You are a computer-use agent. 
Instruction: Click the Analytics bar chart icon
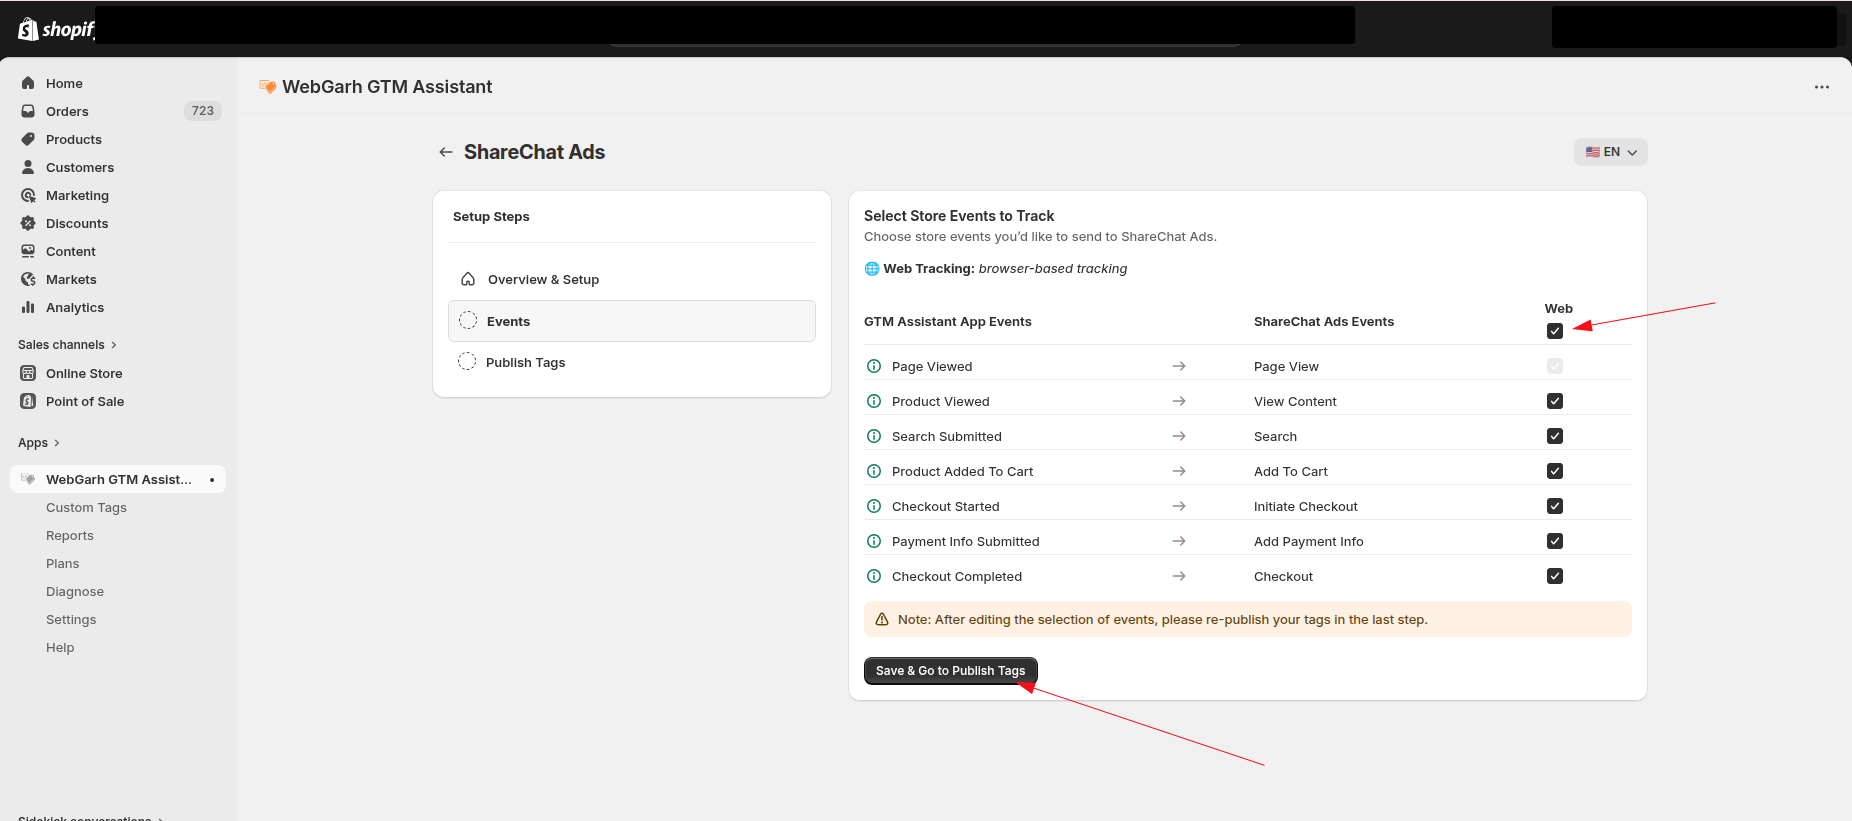(28, 307)
